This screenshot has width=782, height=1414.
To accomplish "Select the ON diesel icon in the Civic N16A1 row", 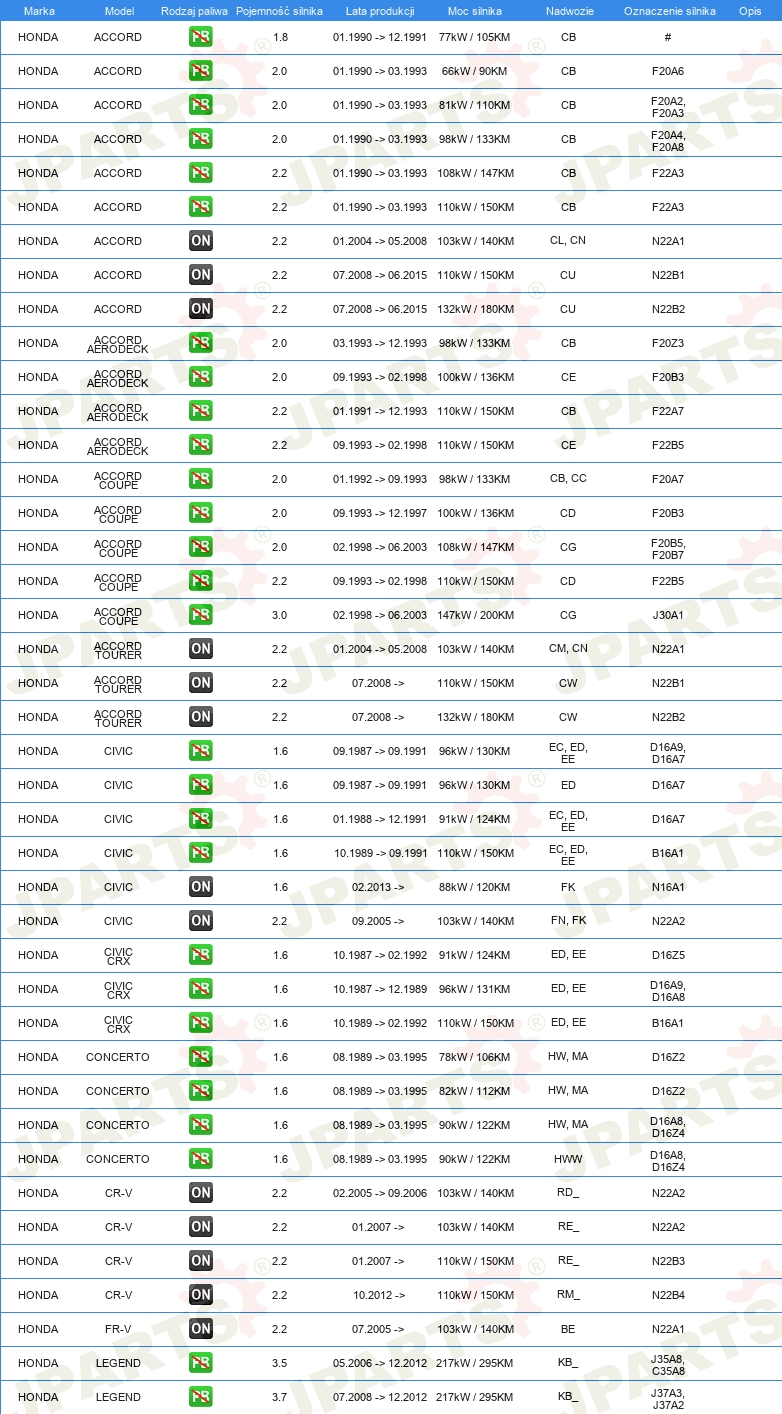I will coord(201,887).
